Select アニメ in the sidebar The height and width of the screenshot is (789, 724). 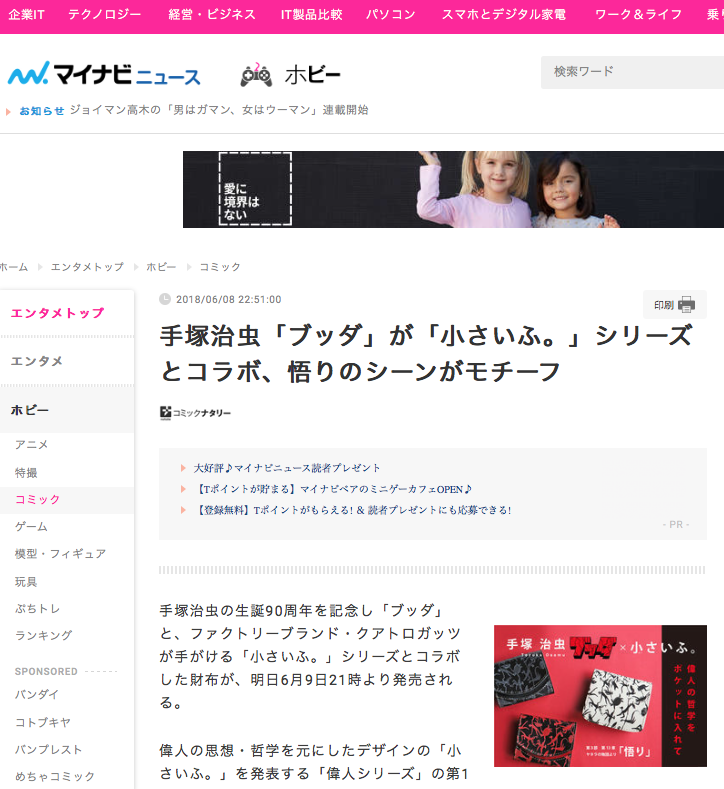[32, 445]
